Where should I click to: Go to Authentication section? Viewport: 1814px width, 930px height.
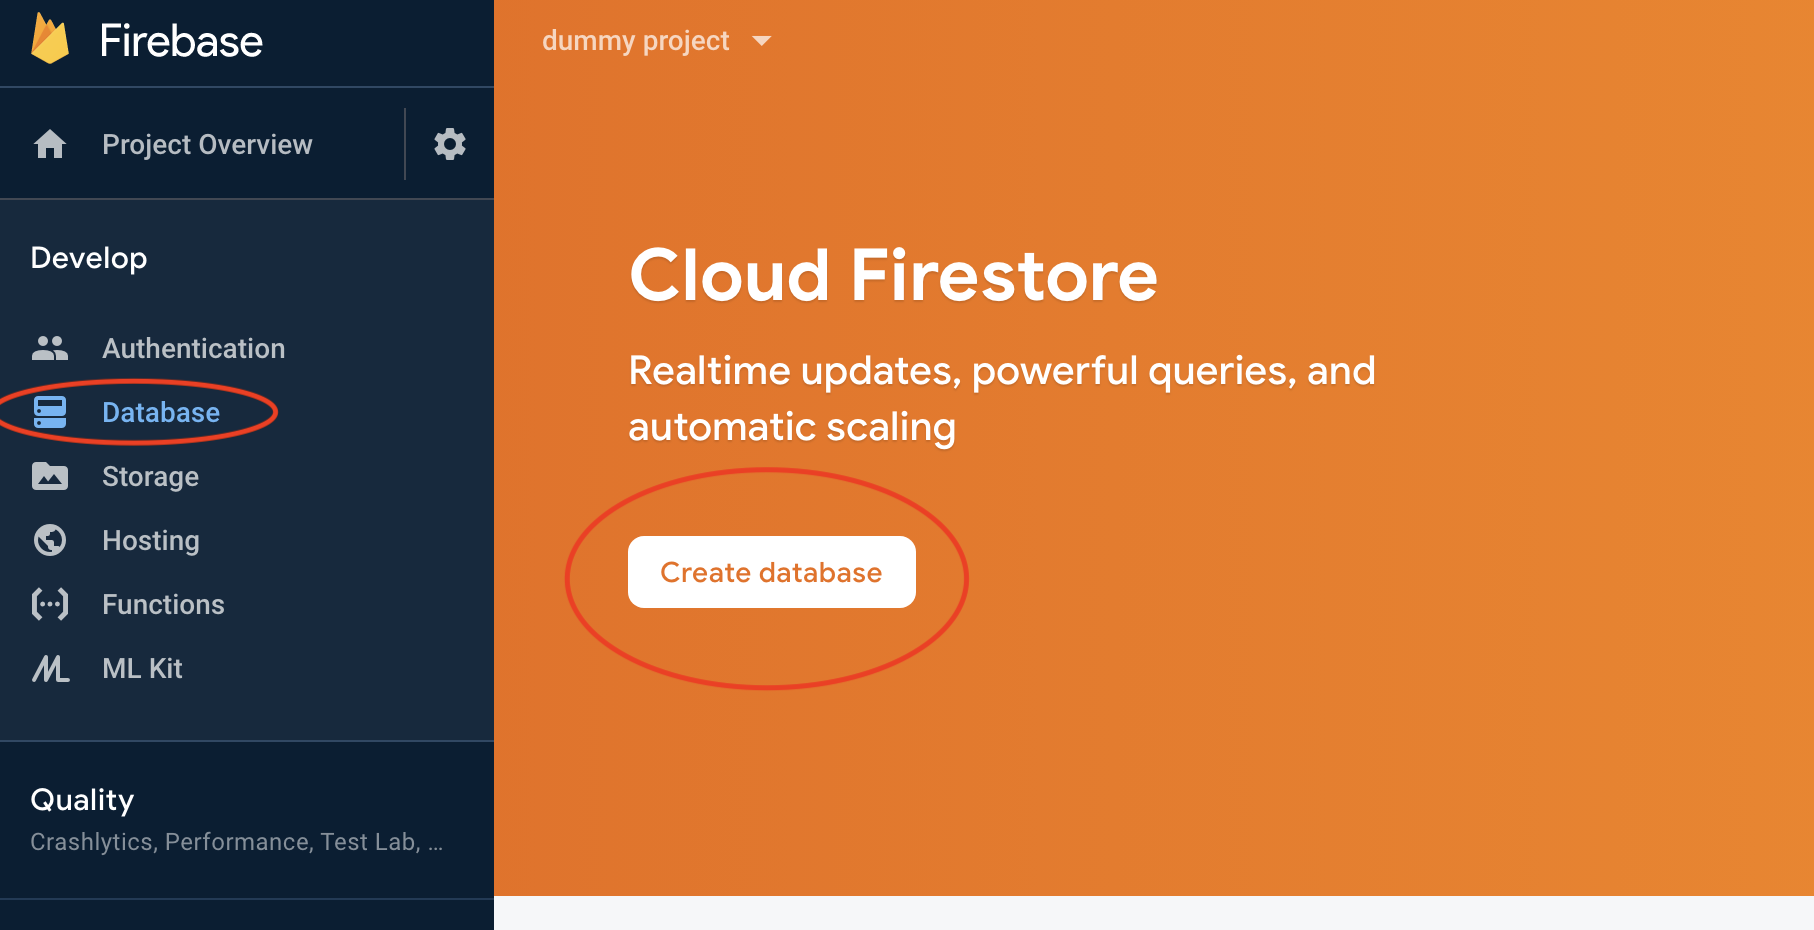pos(194,348)
